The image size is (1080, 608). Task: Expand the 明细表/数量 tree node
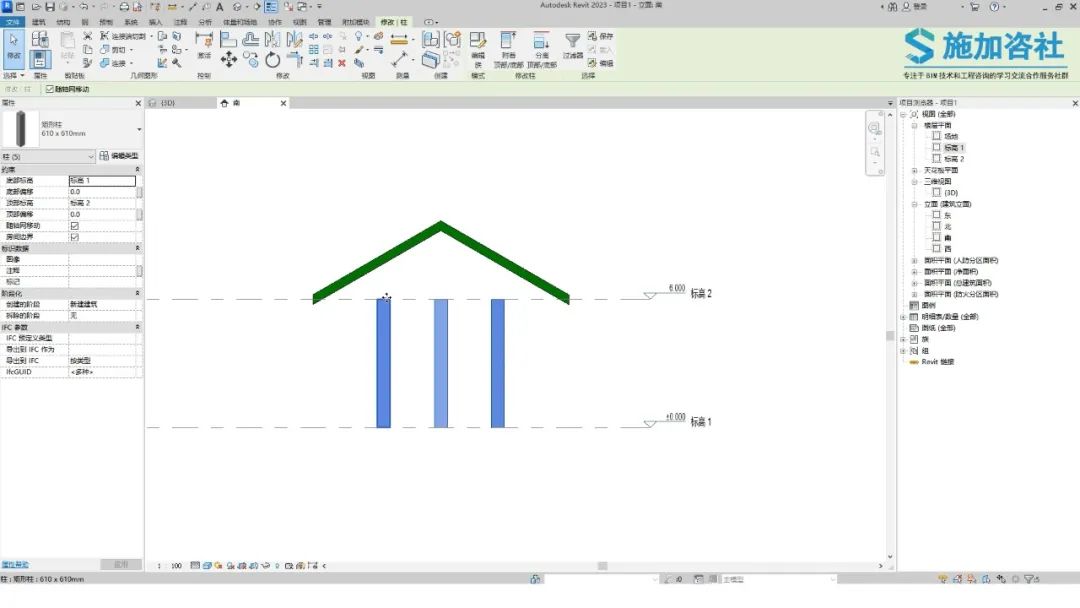903,317
